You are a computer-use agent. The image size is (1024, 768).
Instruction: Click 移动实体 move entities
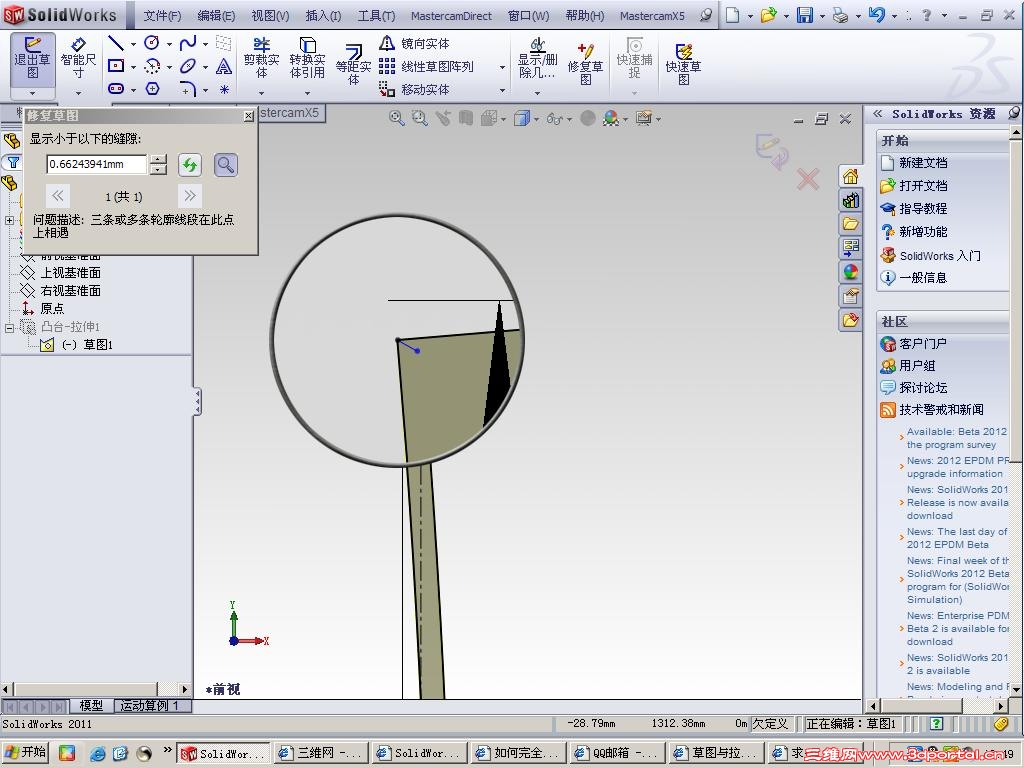[414, 89]
